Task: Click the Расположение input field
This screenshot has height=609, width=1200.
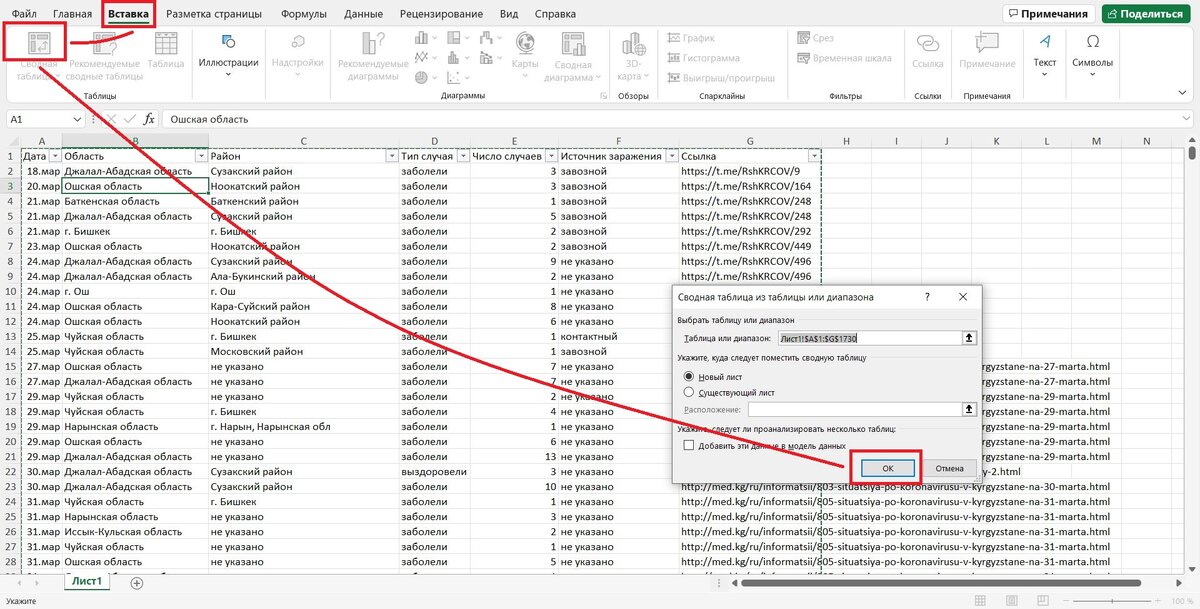Action: pos(854,409)
